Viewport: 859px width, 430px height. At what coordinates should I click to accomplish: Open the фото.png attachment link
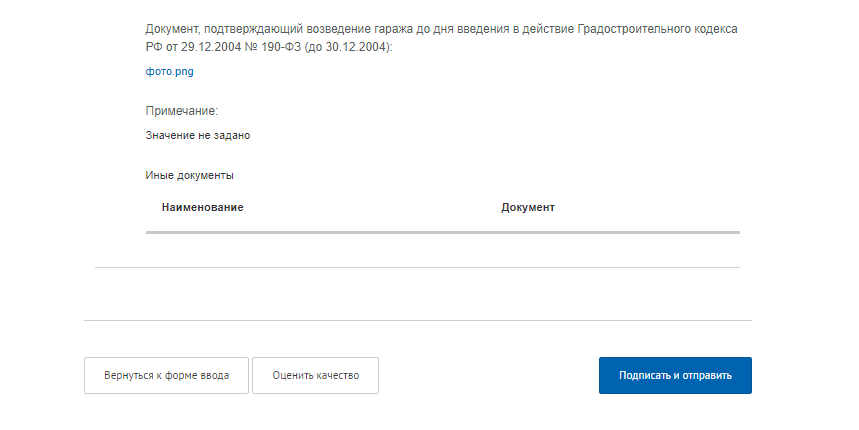(x=167, y=72)
